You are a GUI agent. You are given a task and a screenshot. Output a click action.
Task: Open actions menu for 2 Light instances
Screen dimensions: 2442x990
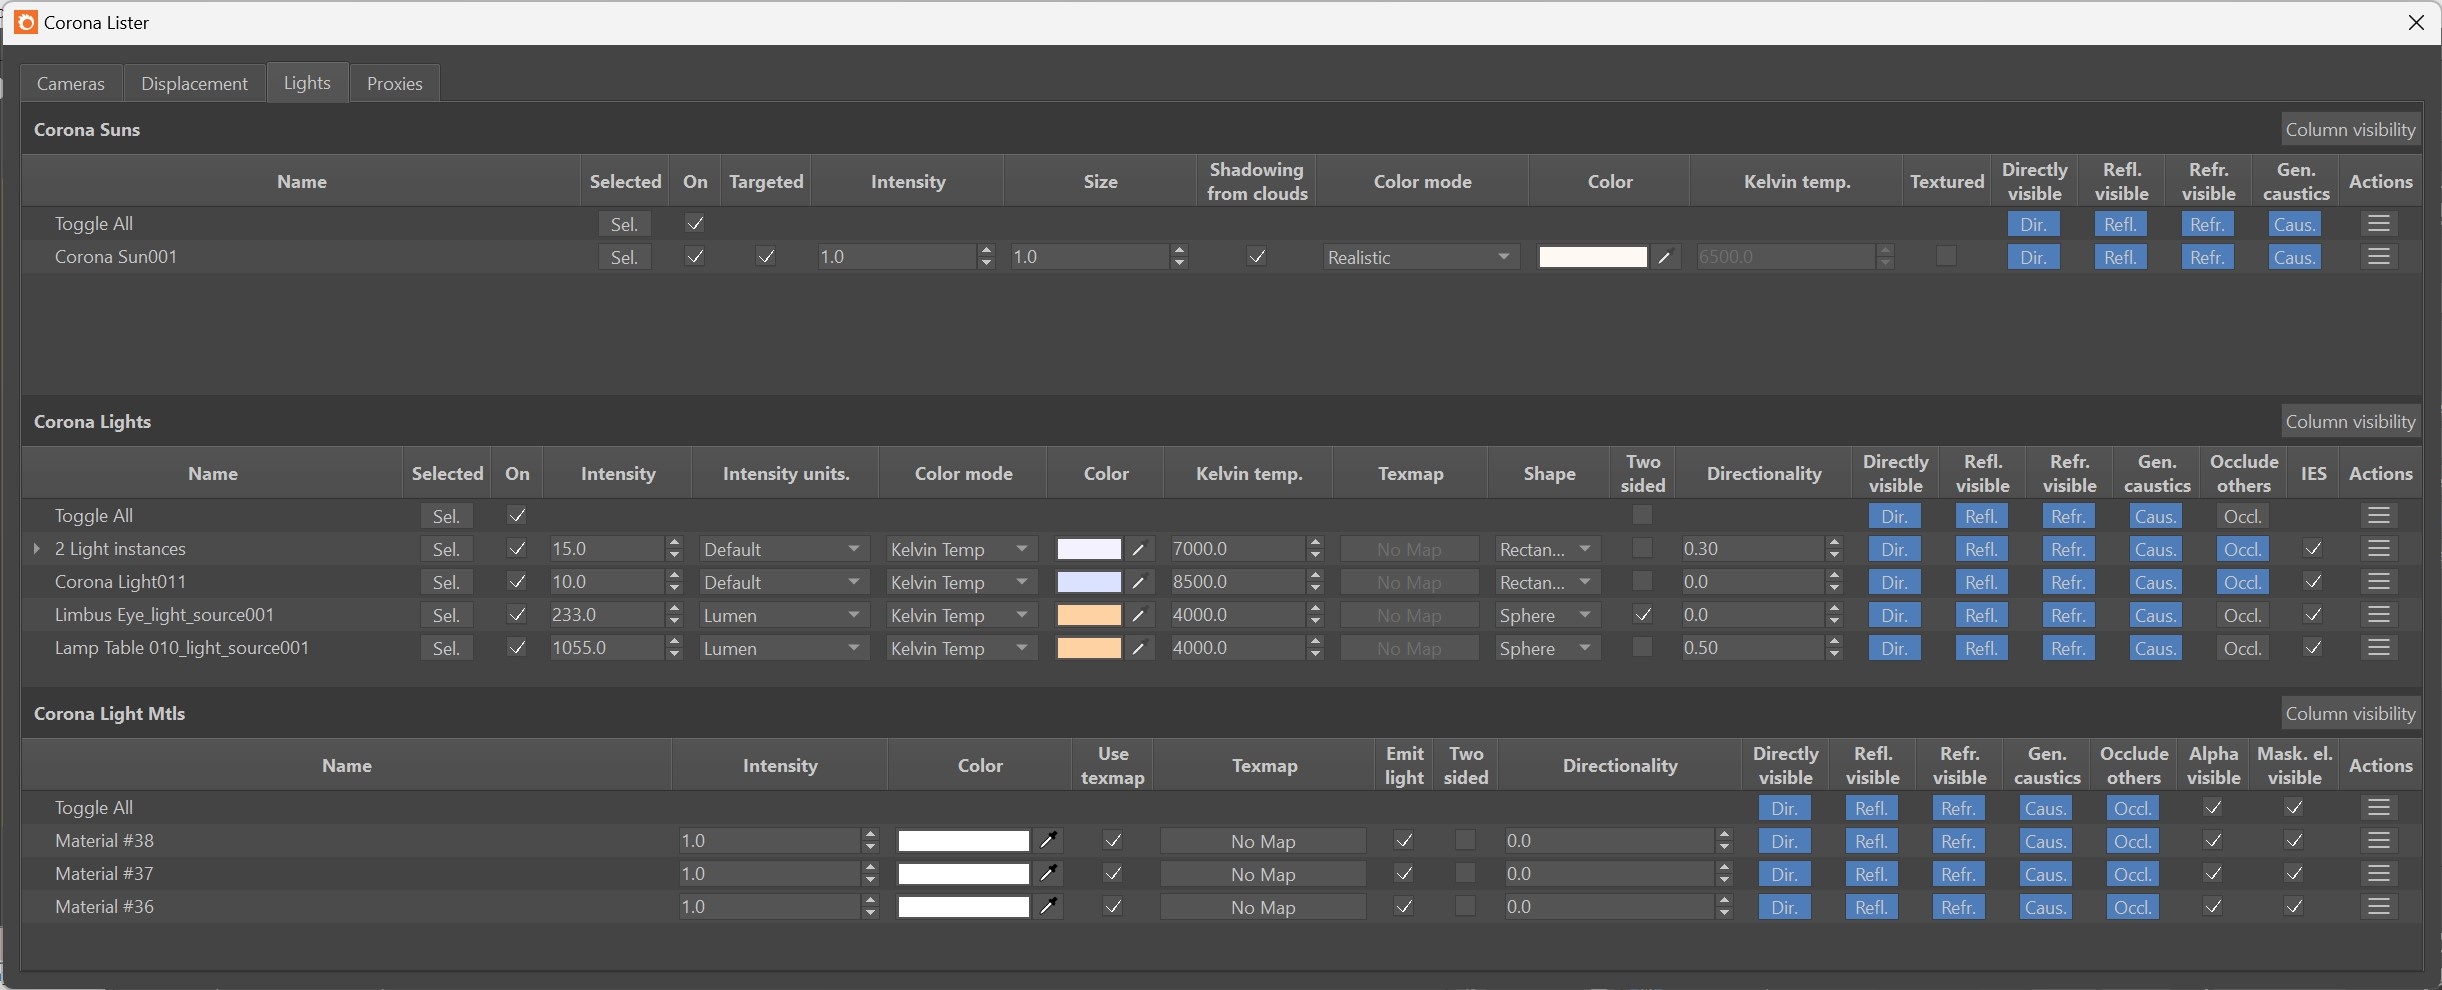coord(2379,549)
